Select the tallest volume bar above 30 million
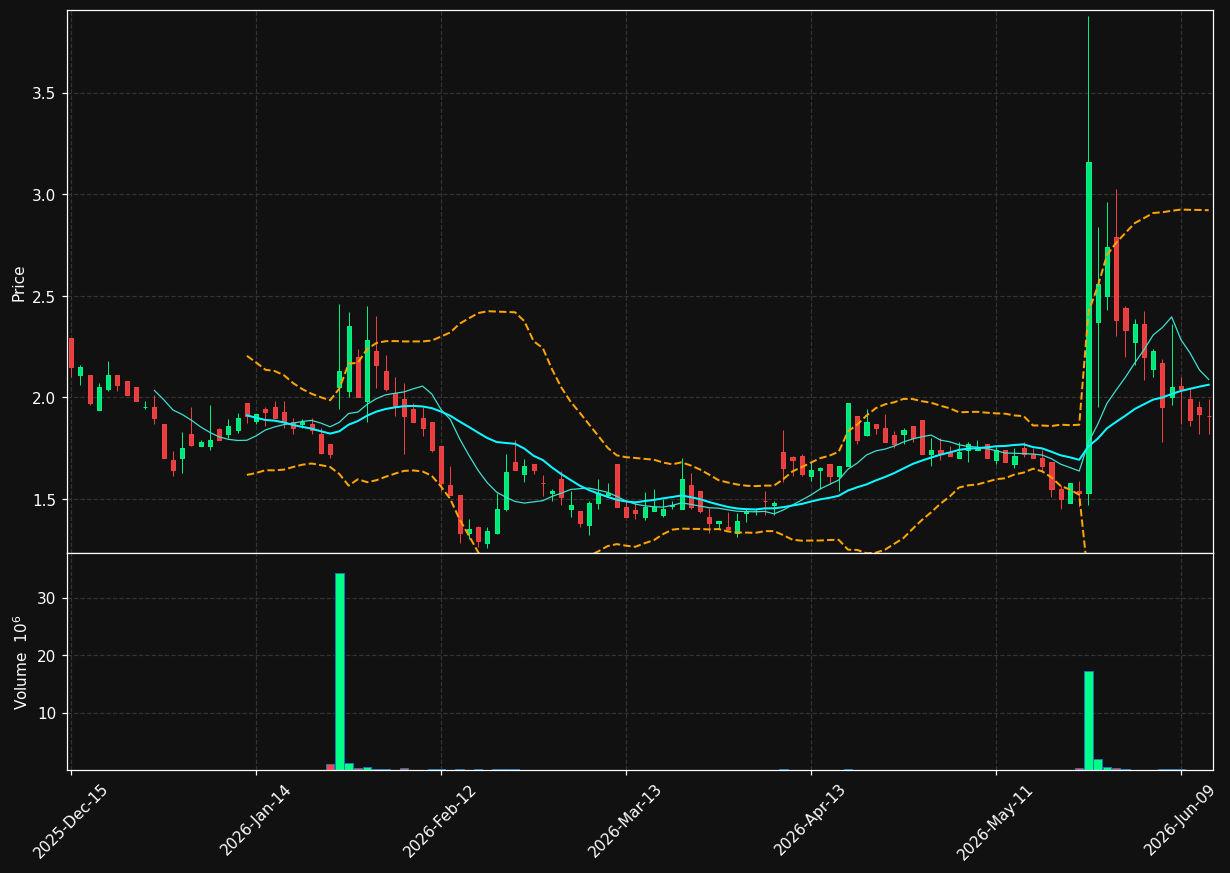 tap(340, 671)
